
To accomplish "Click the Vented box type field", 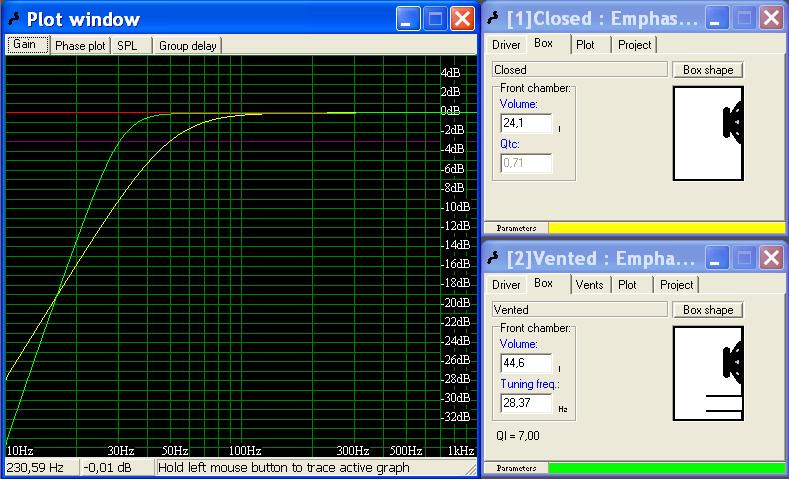I will click(580, 310).
